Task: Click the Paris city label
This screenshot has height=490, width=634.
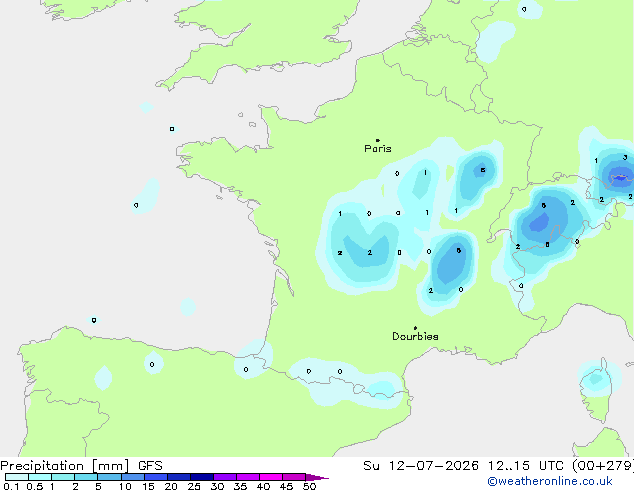Action: (x=378, y=149)
